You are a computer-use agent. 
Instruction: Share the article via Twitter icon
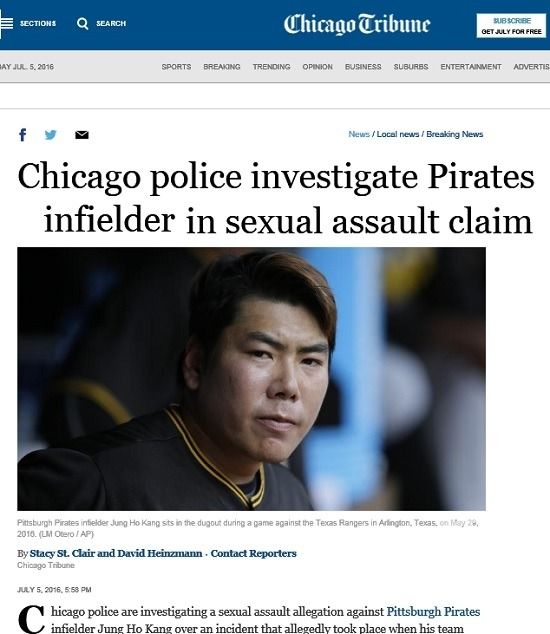(51, 135)
